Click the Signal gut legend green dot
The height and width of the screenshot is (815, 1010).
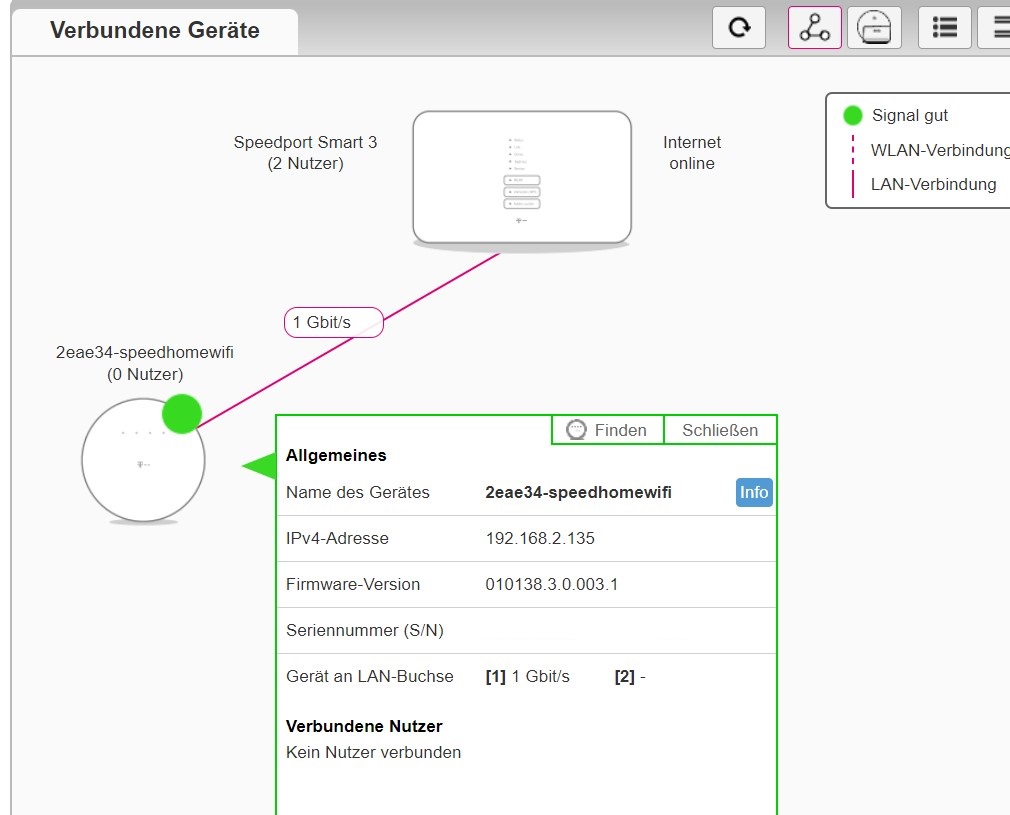coord(852,115)
